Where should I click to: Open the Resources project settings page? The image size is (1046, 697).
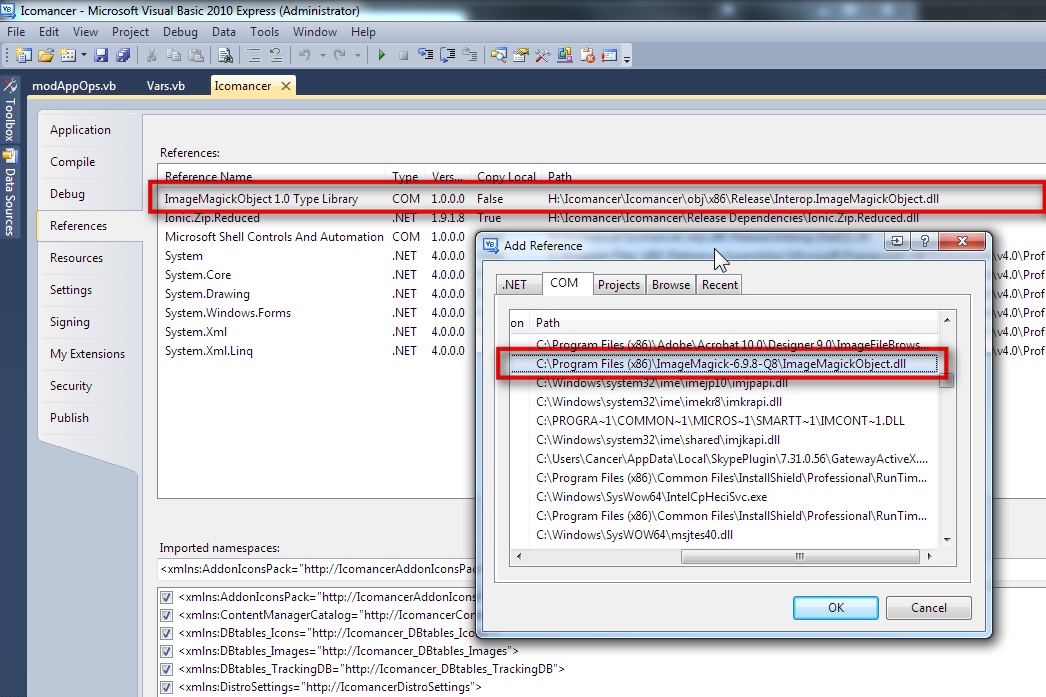pyautogui.click(x=77, y=258)
